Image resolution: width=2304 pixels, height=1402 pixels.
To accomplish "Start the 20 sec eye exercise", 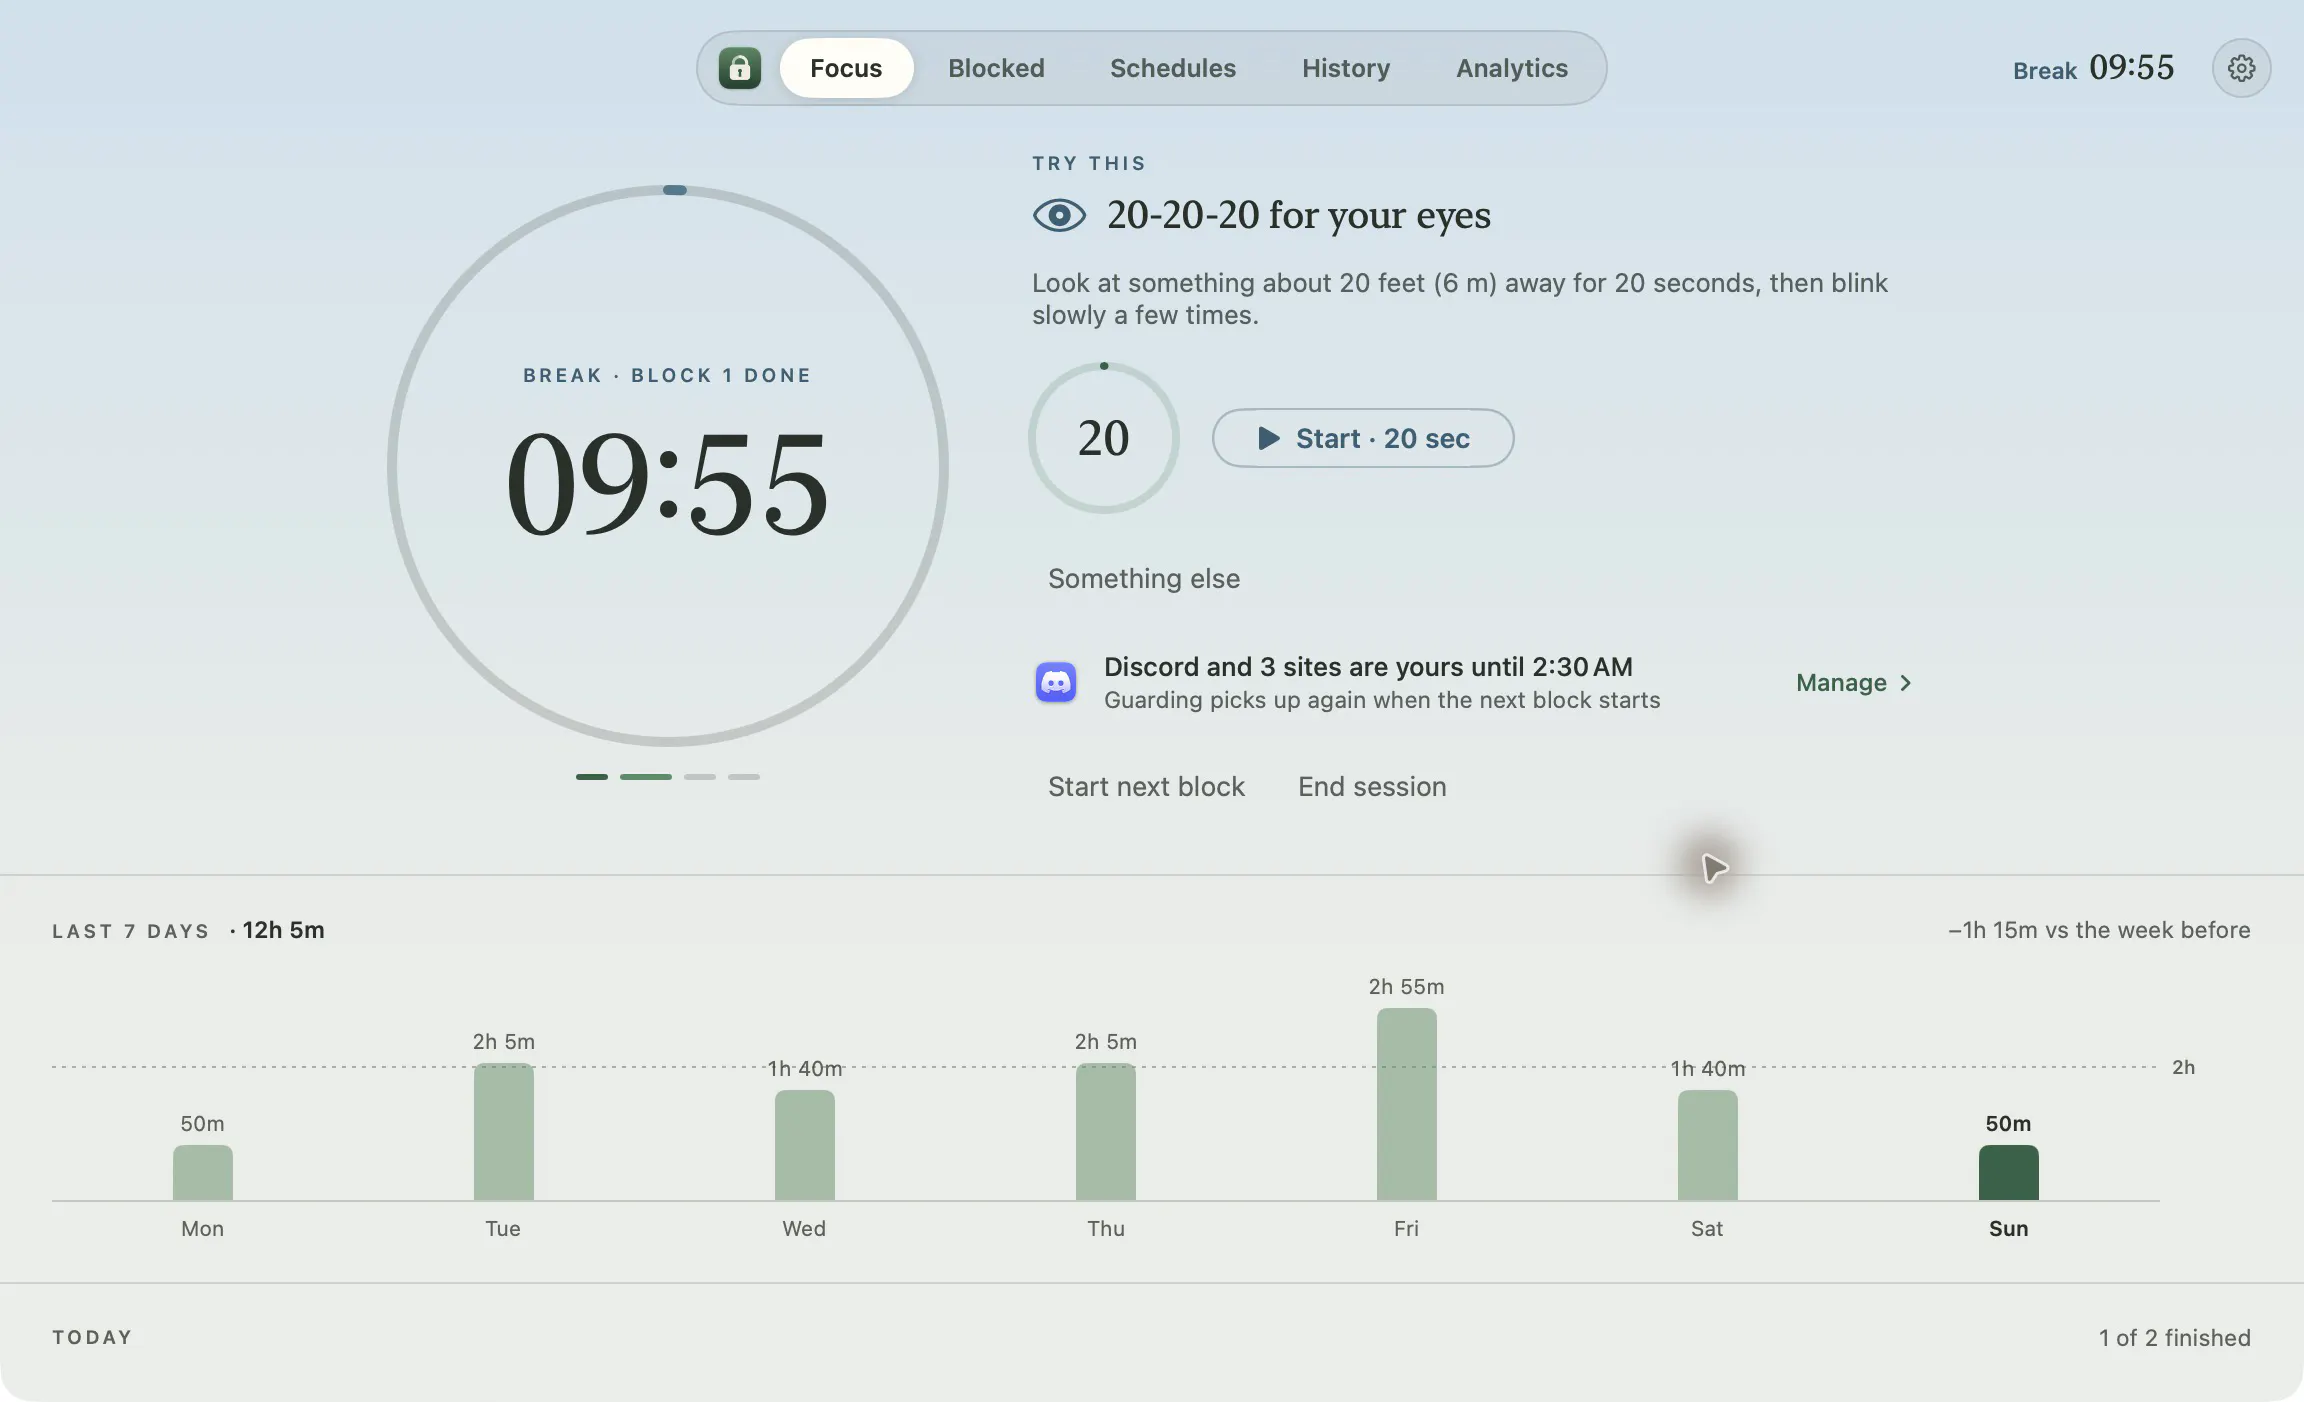I will point(1363,438).
